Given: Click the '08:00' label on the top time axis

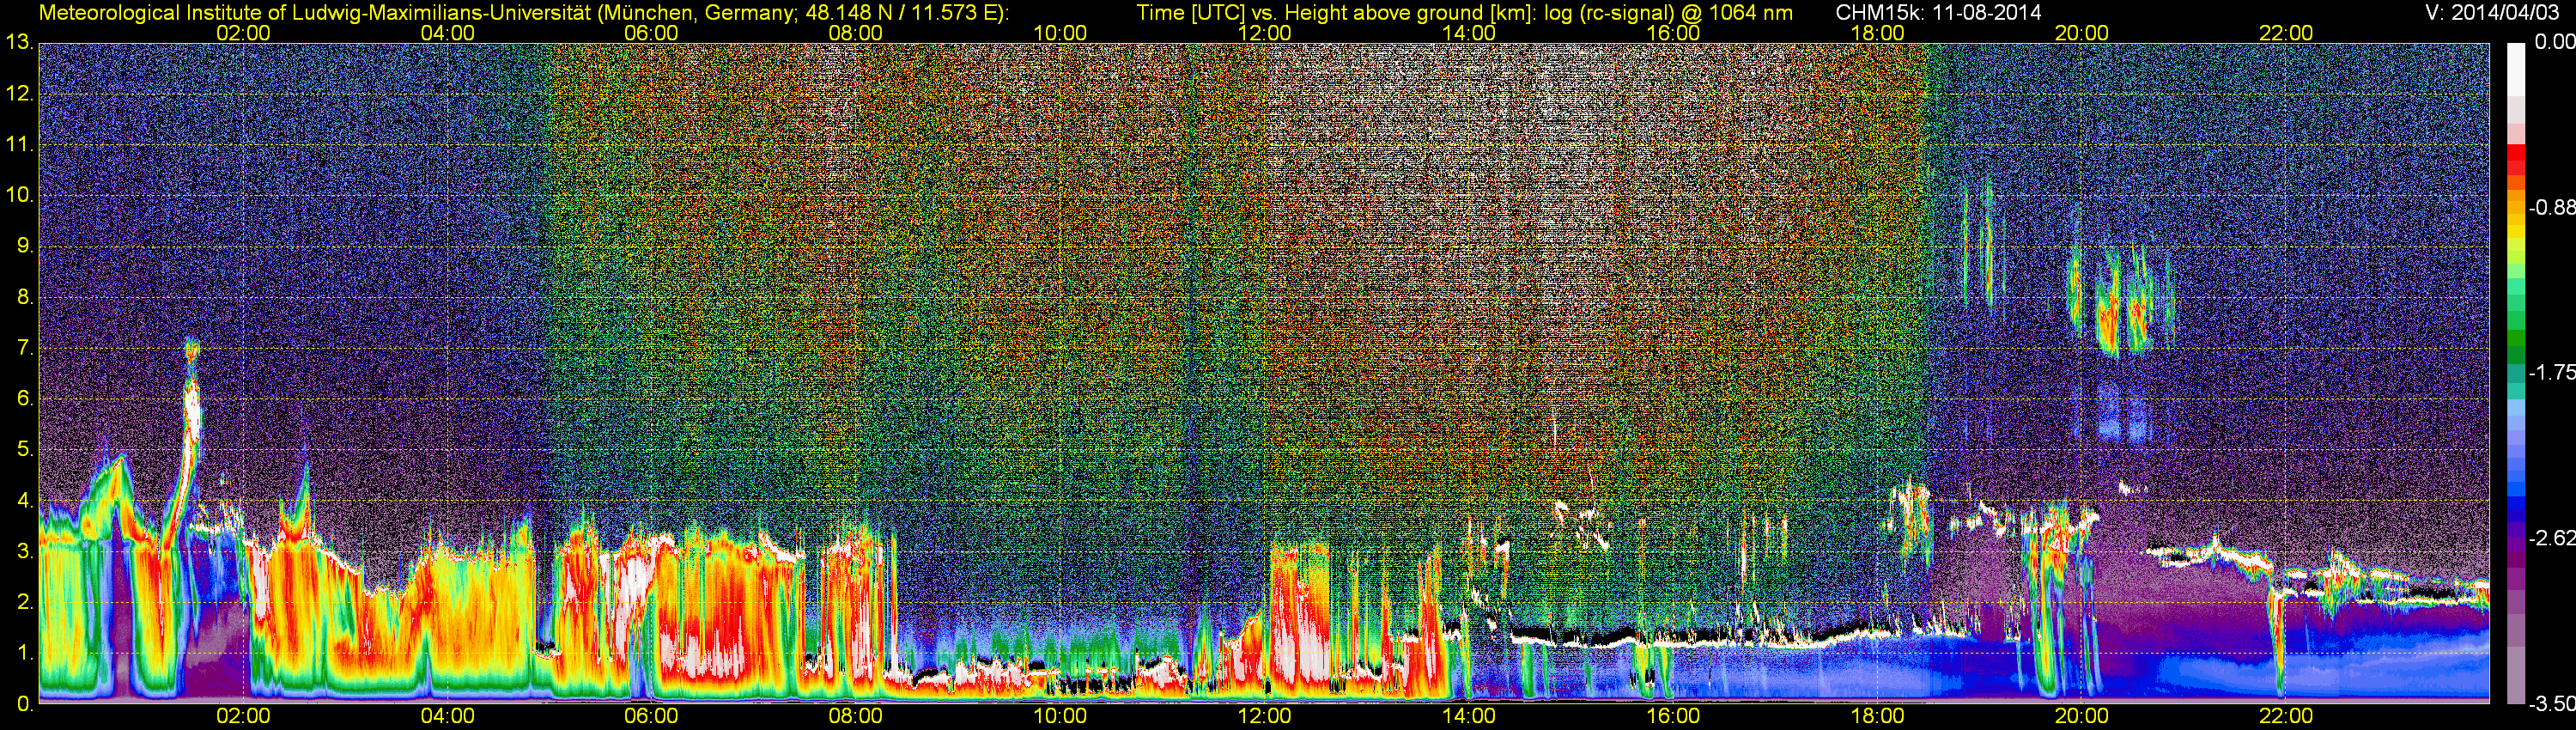Looking at the screenshot, I should [x=856, y=33].
